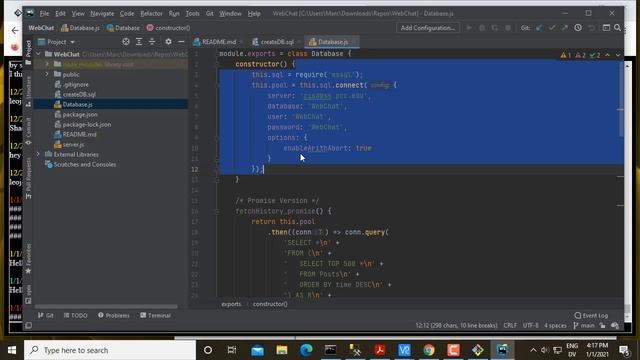Click the Git update project icon

coord(539,28)
